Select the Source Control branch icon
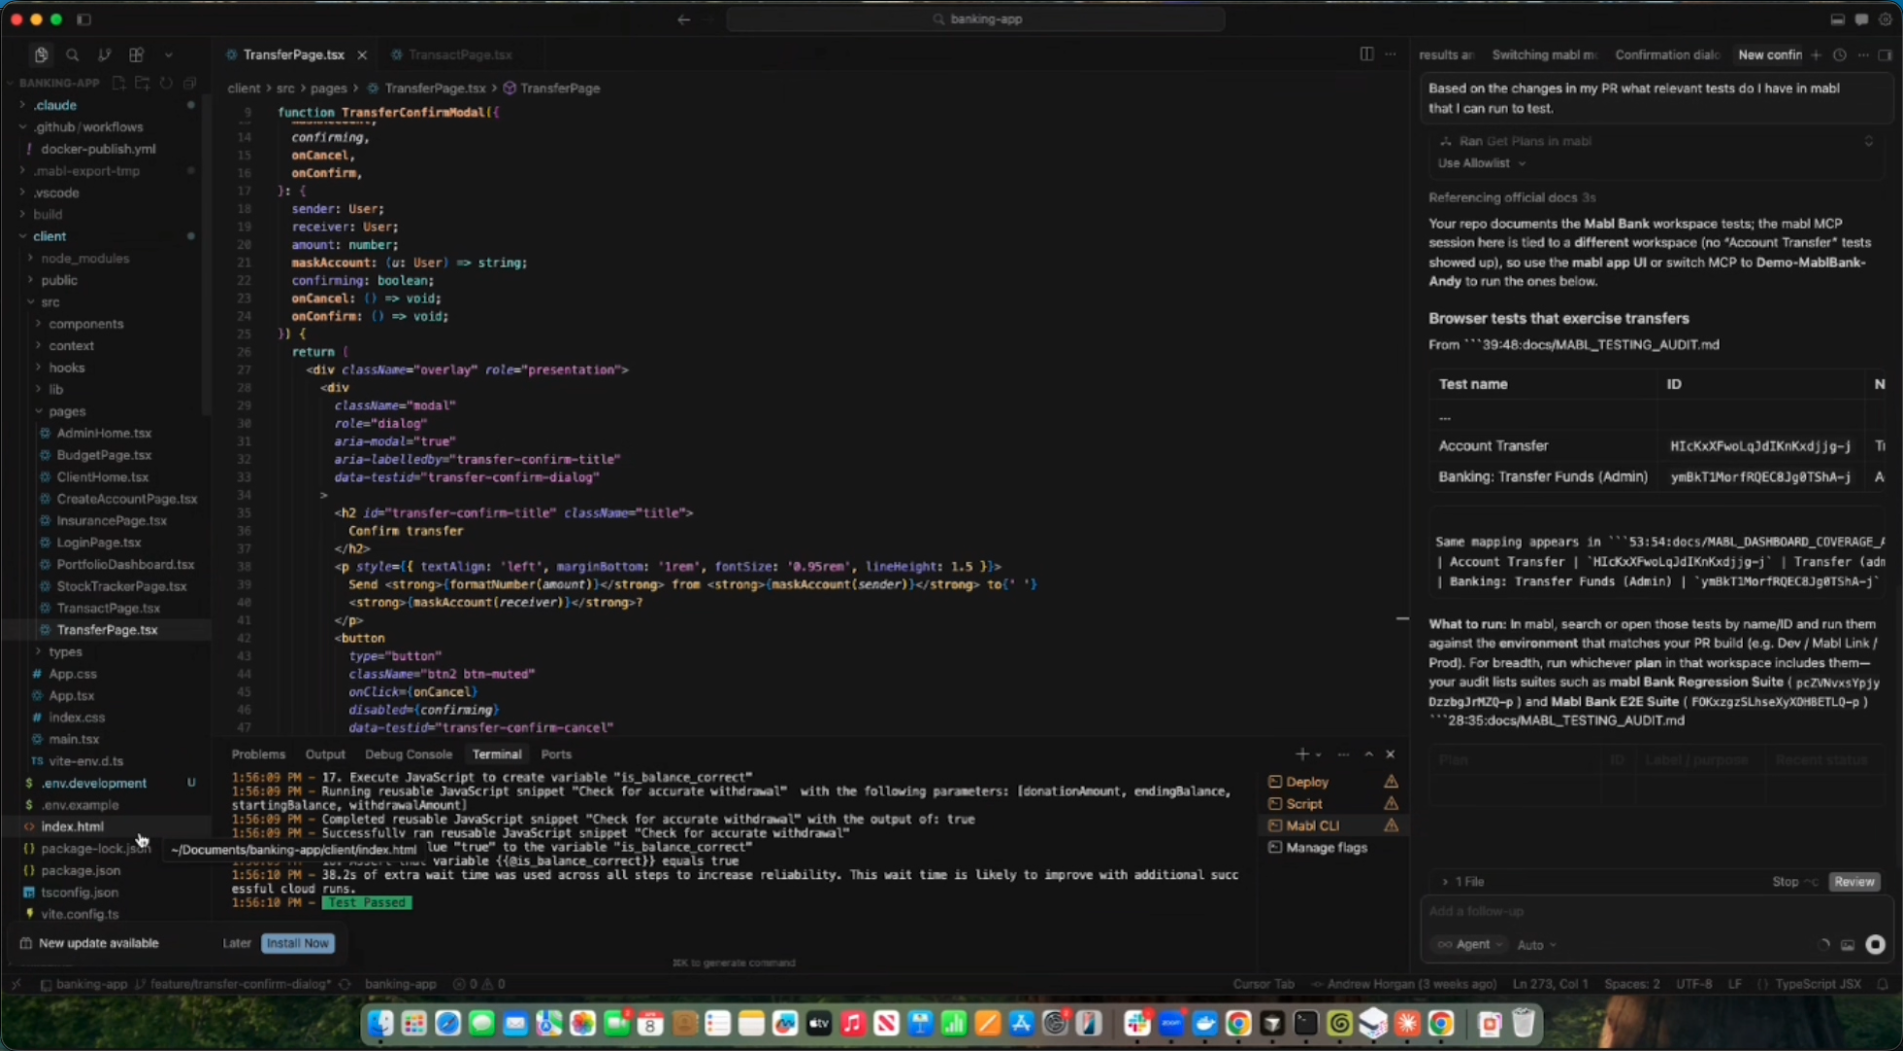The height and width of the screenshot is (1051, 1903). tap(105, 55)
